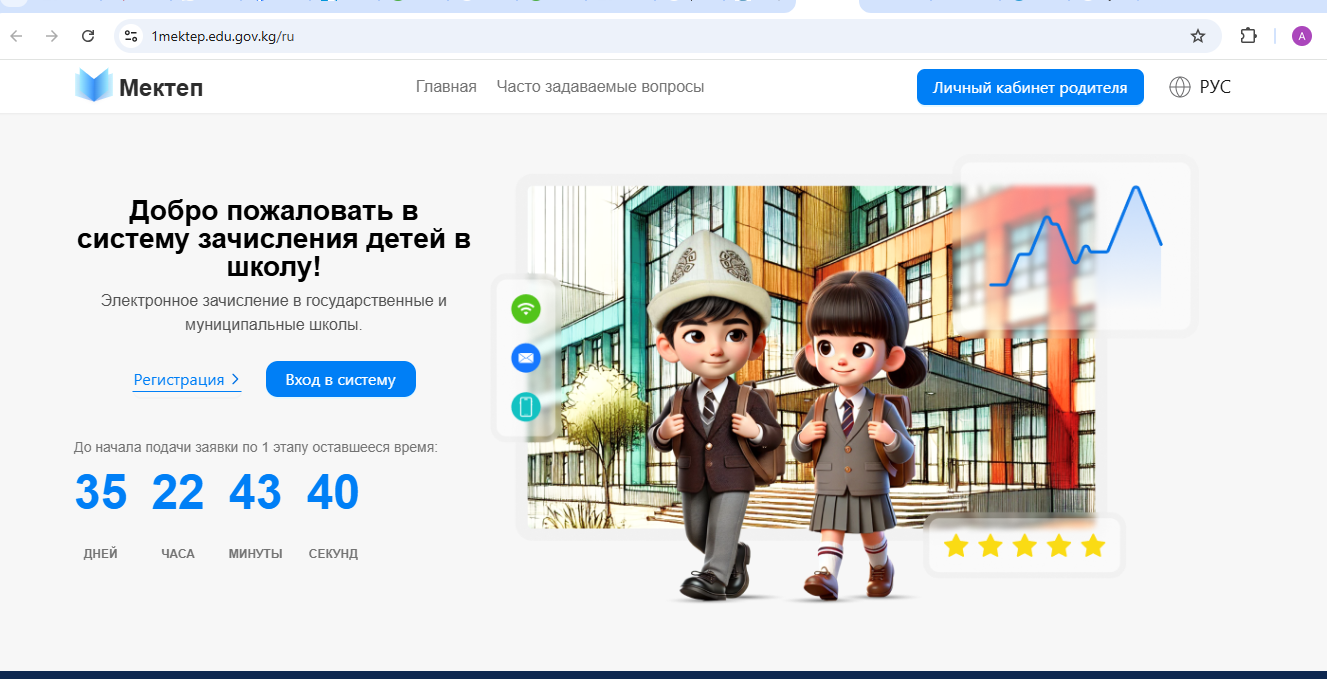Click the Вход в систему button
The height and width of the screenshot is (679, 1327).
click(x=340, y=379)
